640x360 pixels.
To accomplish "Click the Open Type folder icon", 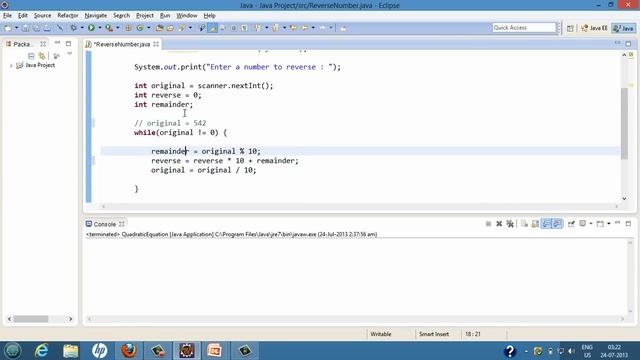I will click(159, 28).
